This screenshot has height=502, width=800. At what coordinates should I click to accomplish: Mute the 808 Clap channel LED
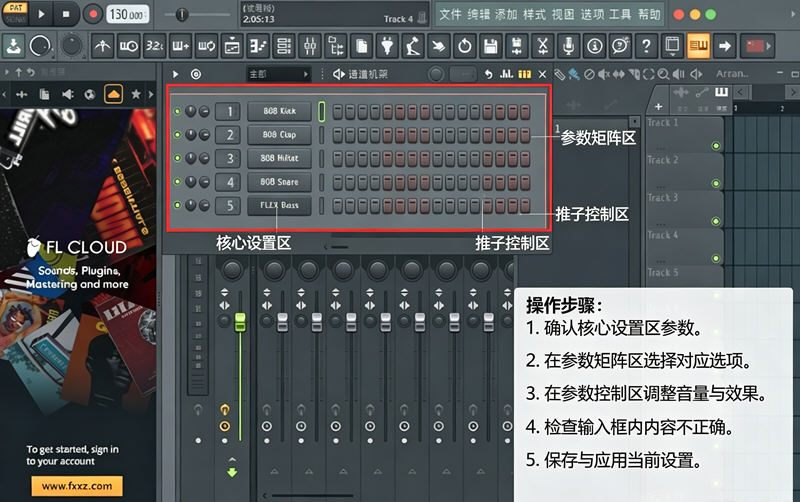(x=177, y=135)
